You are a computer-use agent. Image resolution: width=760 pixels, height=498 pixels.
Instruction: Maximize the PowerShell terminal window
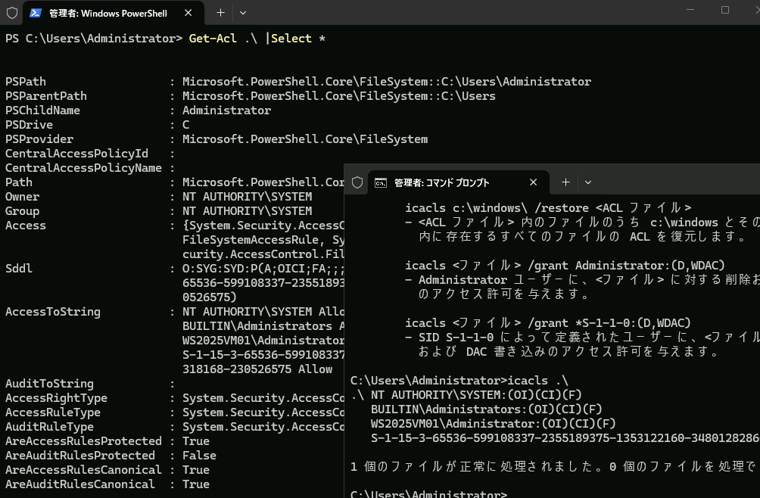(725, 10)
